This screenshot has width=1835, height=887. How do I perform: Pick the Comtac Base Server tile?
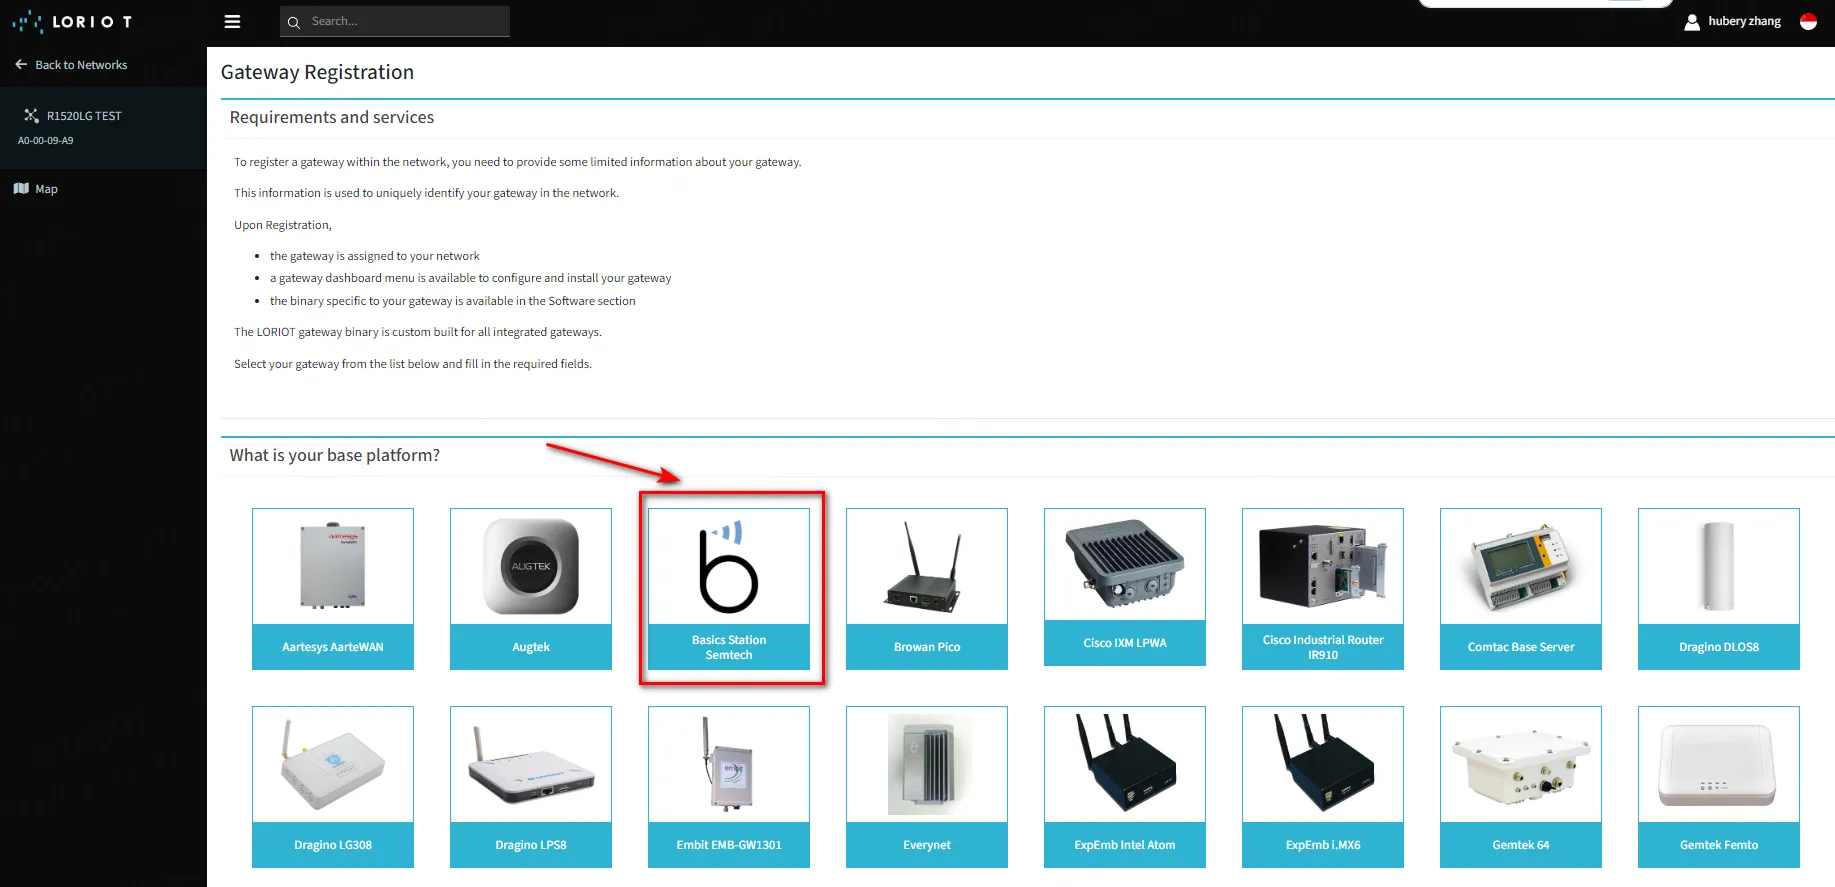point(1521,588)
